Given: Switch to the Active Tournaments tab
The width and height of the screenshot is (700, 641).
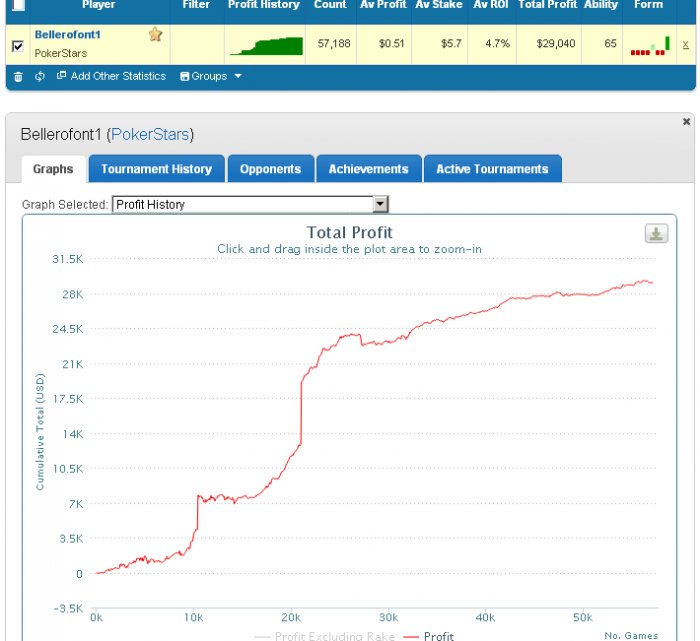Looking at the screenshot, I should point(492,169).
